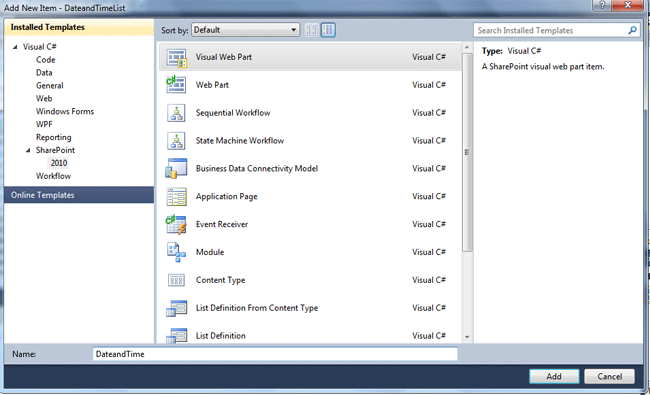Select the Content Type icon
This screenshot has width=650, height=395.
pos(176,280)
